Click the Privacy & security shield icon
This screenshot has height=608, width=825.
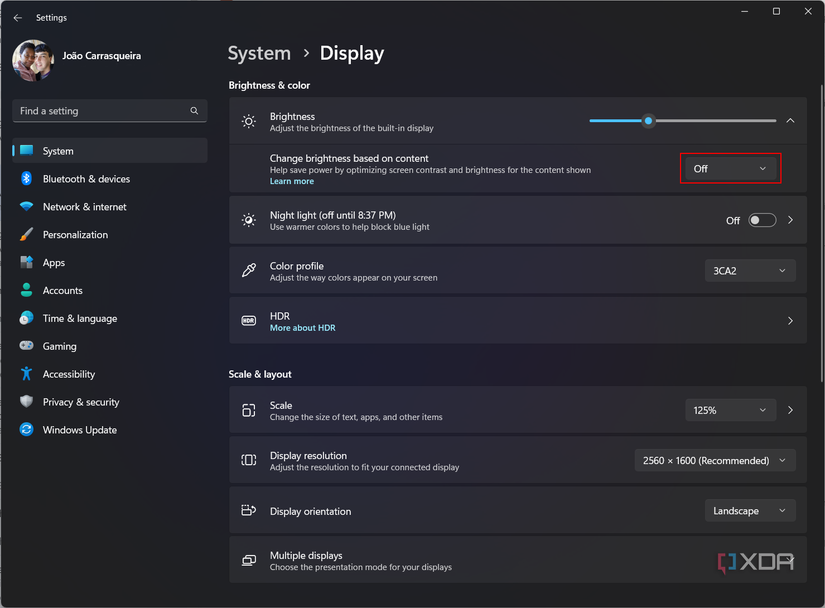pyautogui.click(x=26, y=402)
